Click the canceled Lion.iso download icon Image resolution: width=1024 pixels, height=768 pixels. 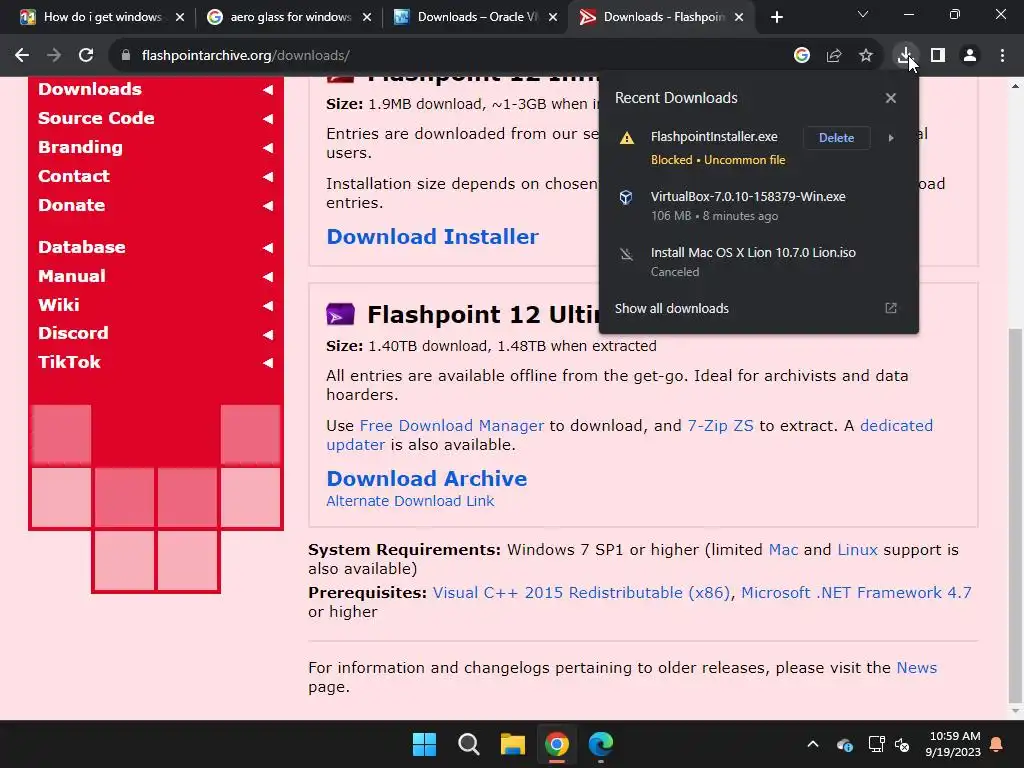626,254
